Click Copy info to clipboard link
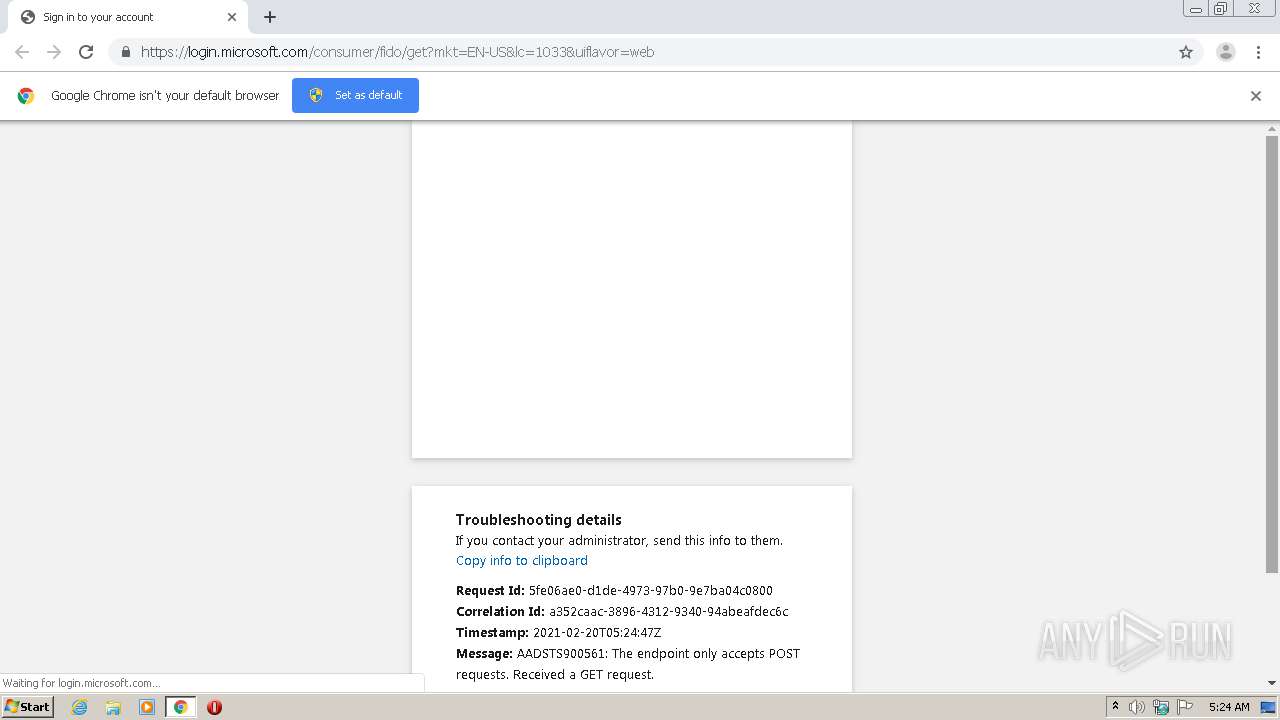 click(x=522, y=561)
